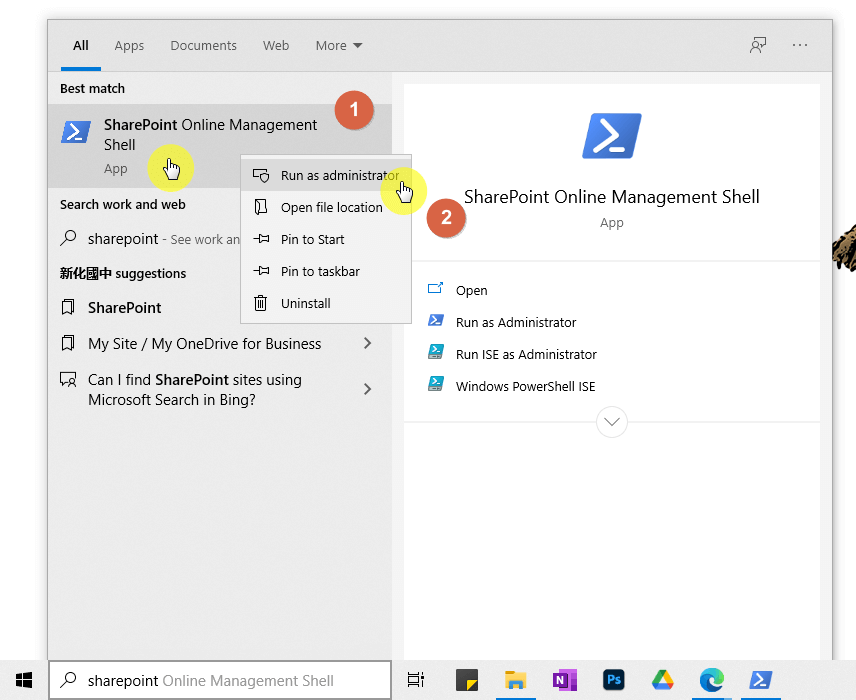Screen dimensions: 856x700
Task: Click the chat-person icon beside Bing question
Action: 68,379
